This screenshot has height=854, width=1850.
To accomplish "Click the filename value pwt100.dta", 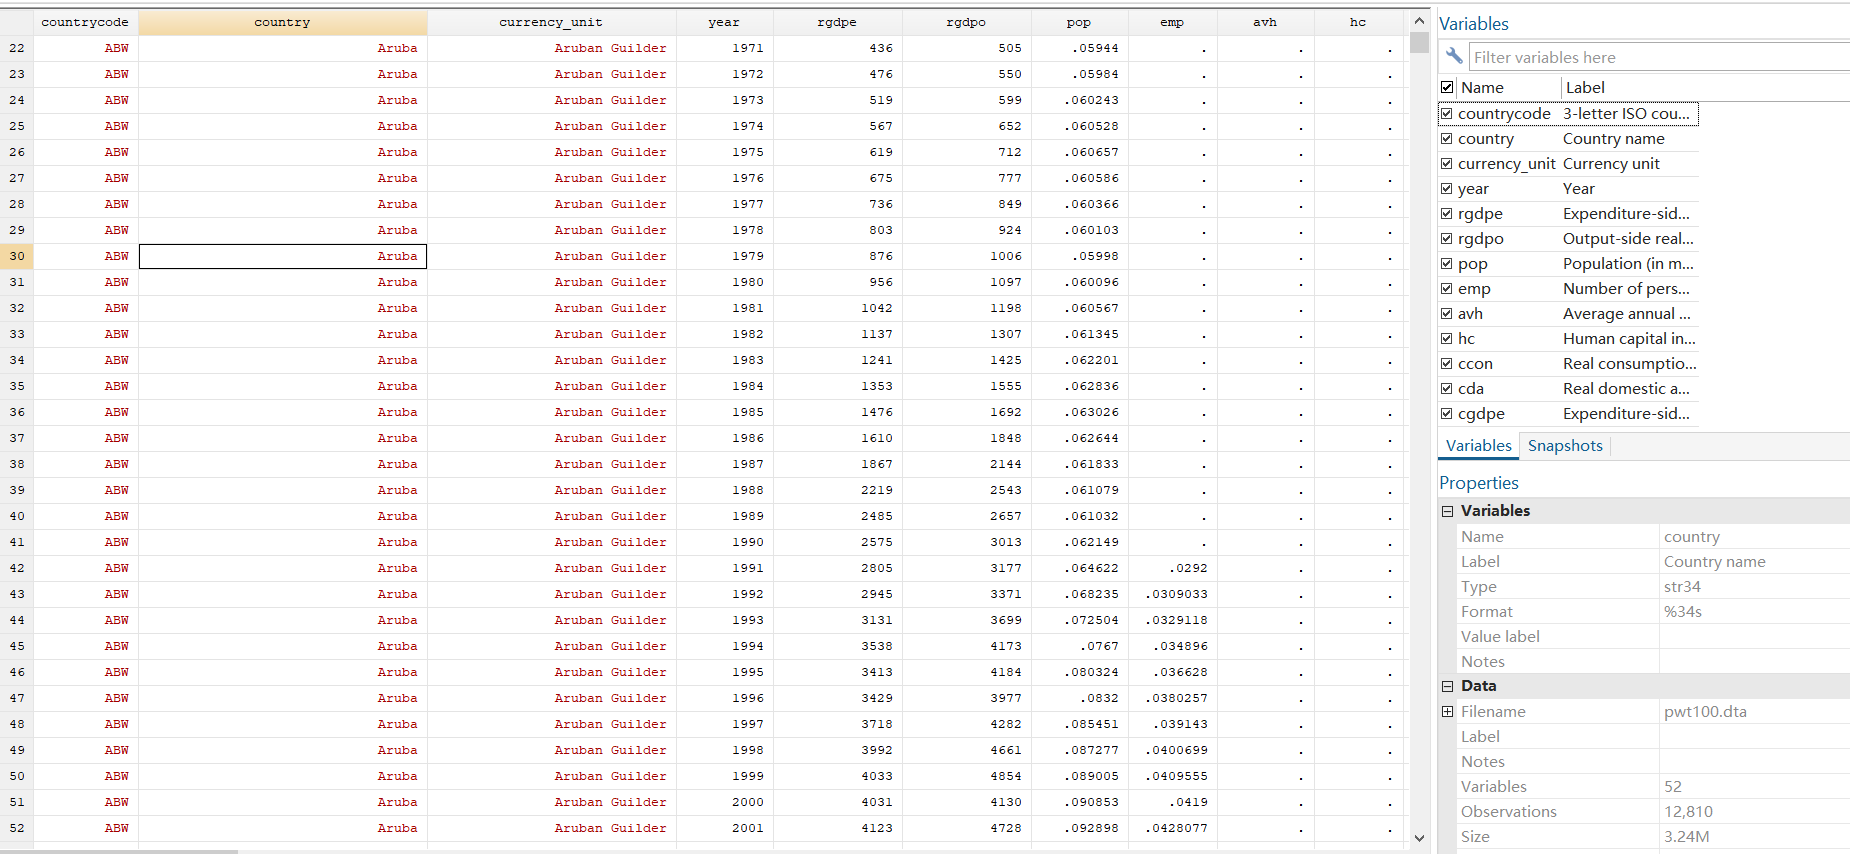I will pyautogui.click(x=1705, y=712).
